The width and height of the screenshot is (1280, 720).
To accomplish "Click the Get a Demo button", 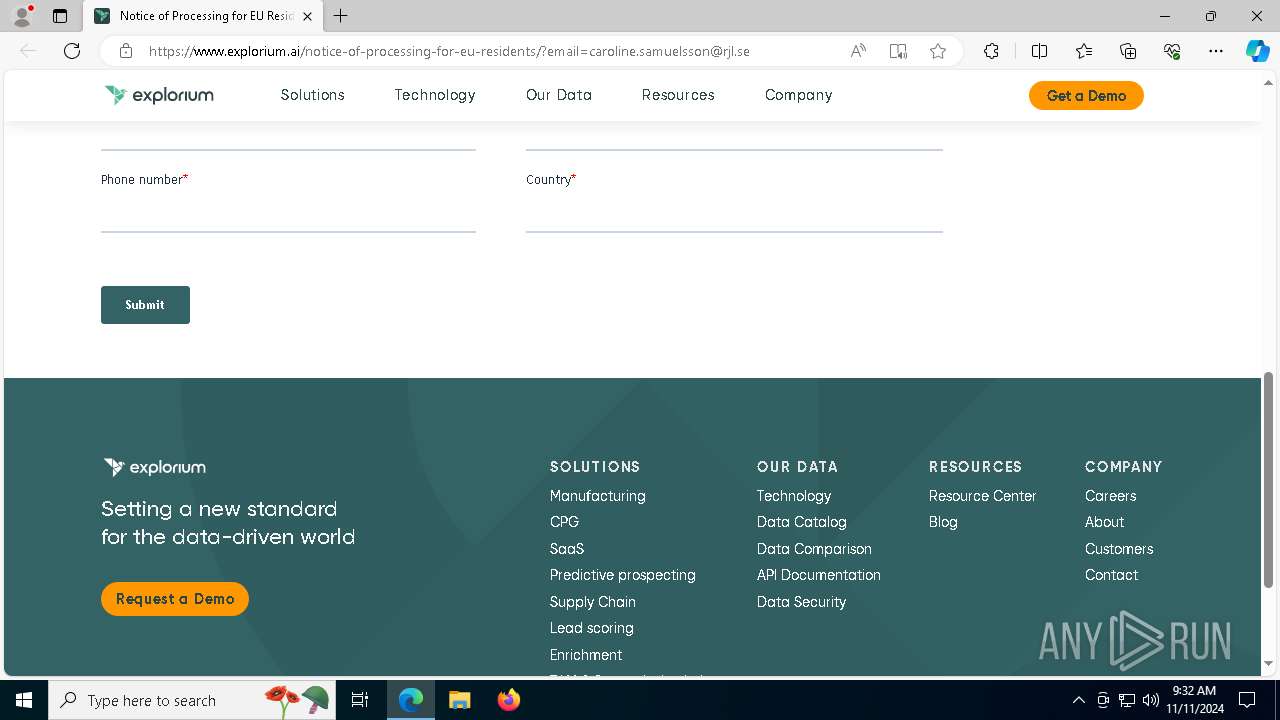I will click(1086, 95).
